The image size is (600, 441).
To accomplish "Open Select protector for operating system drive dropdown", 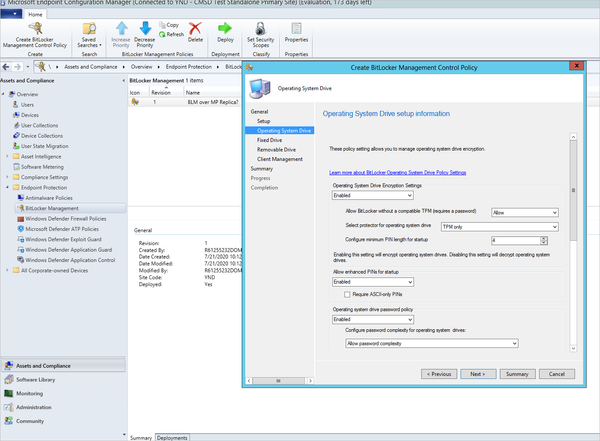I will click(x=499, y=227).
